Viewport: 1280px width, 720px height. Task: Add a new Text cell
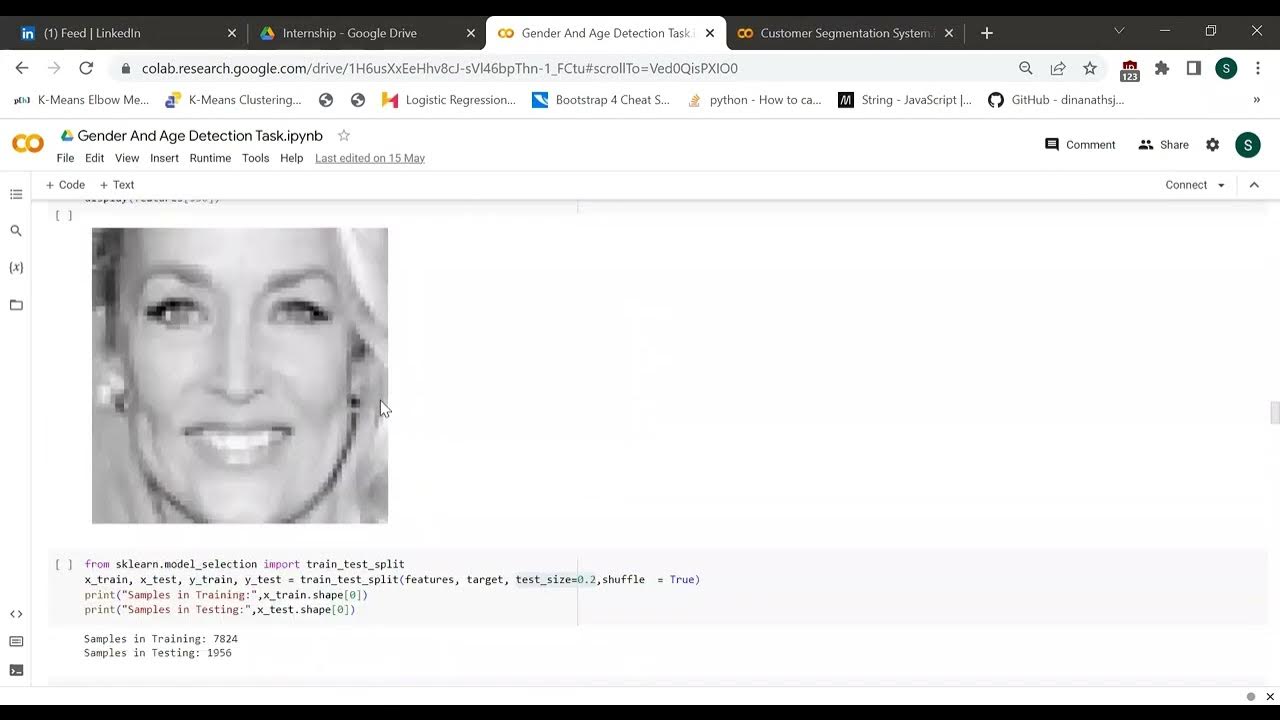pyautogui.click(x=117, y=185)
